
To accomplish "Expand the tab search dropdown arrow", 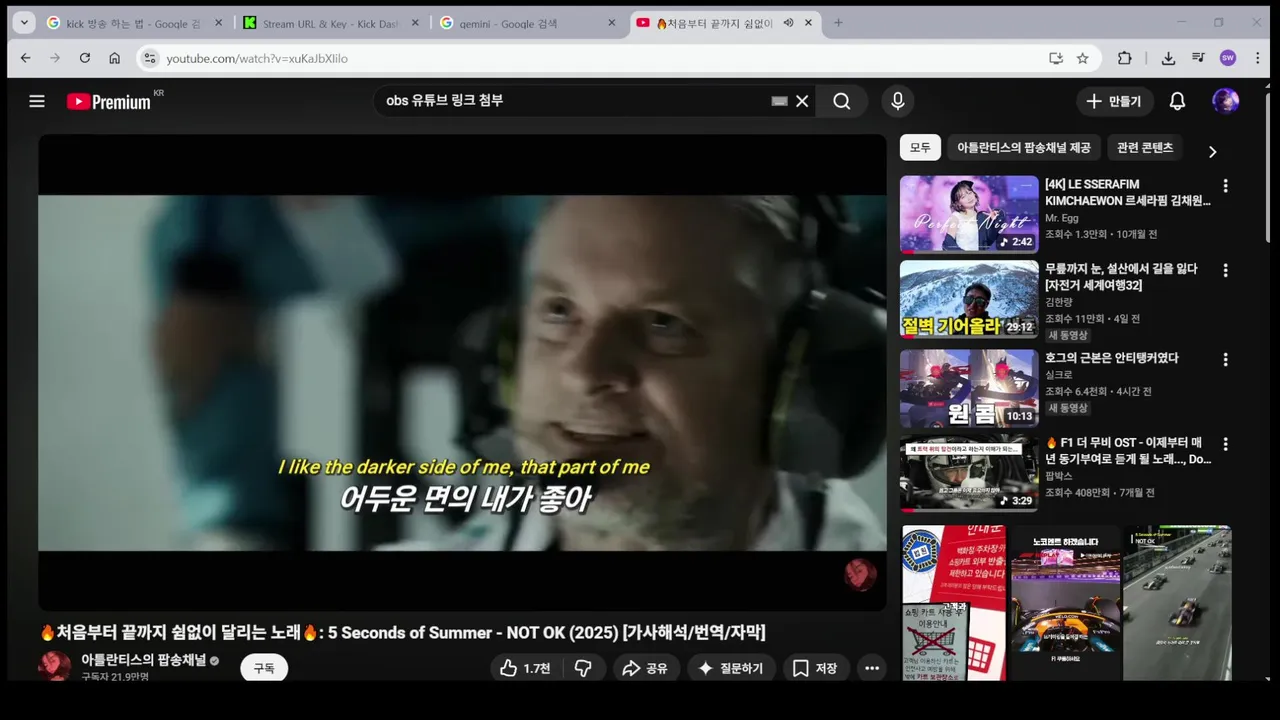I will pos(24,23).
